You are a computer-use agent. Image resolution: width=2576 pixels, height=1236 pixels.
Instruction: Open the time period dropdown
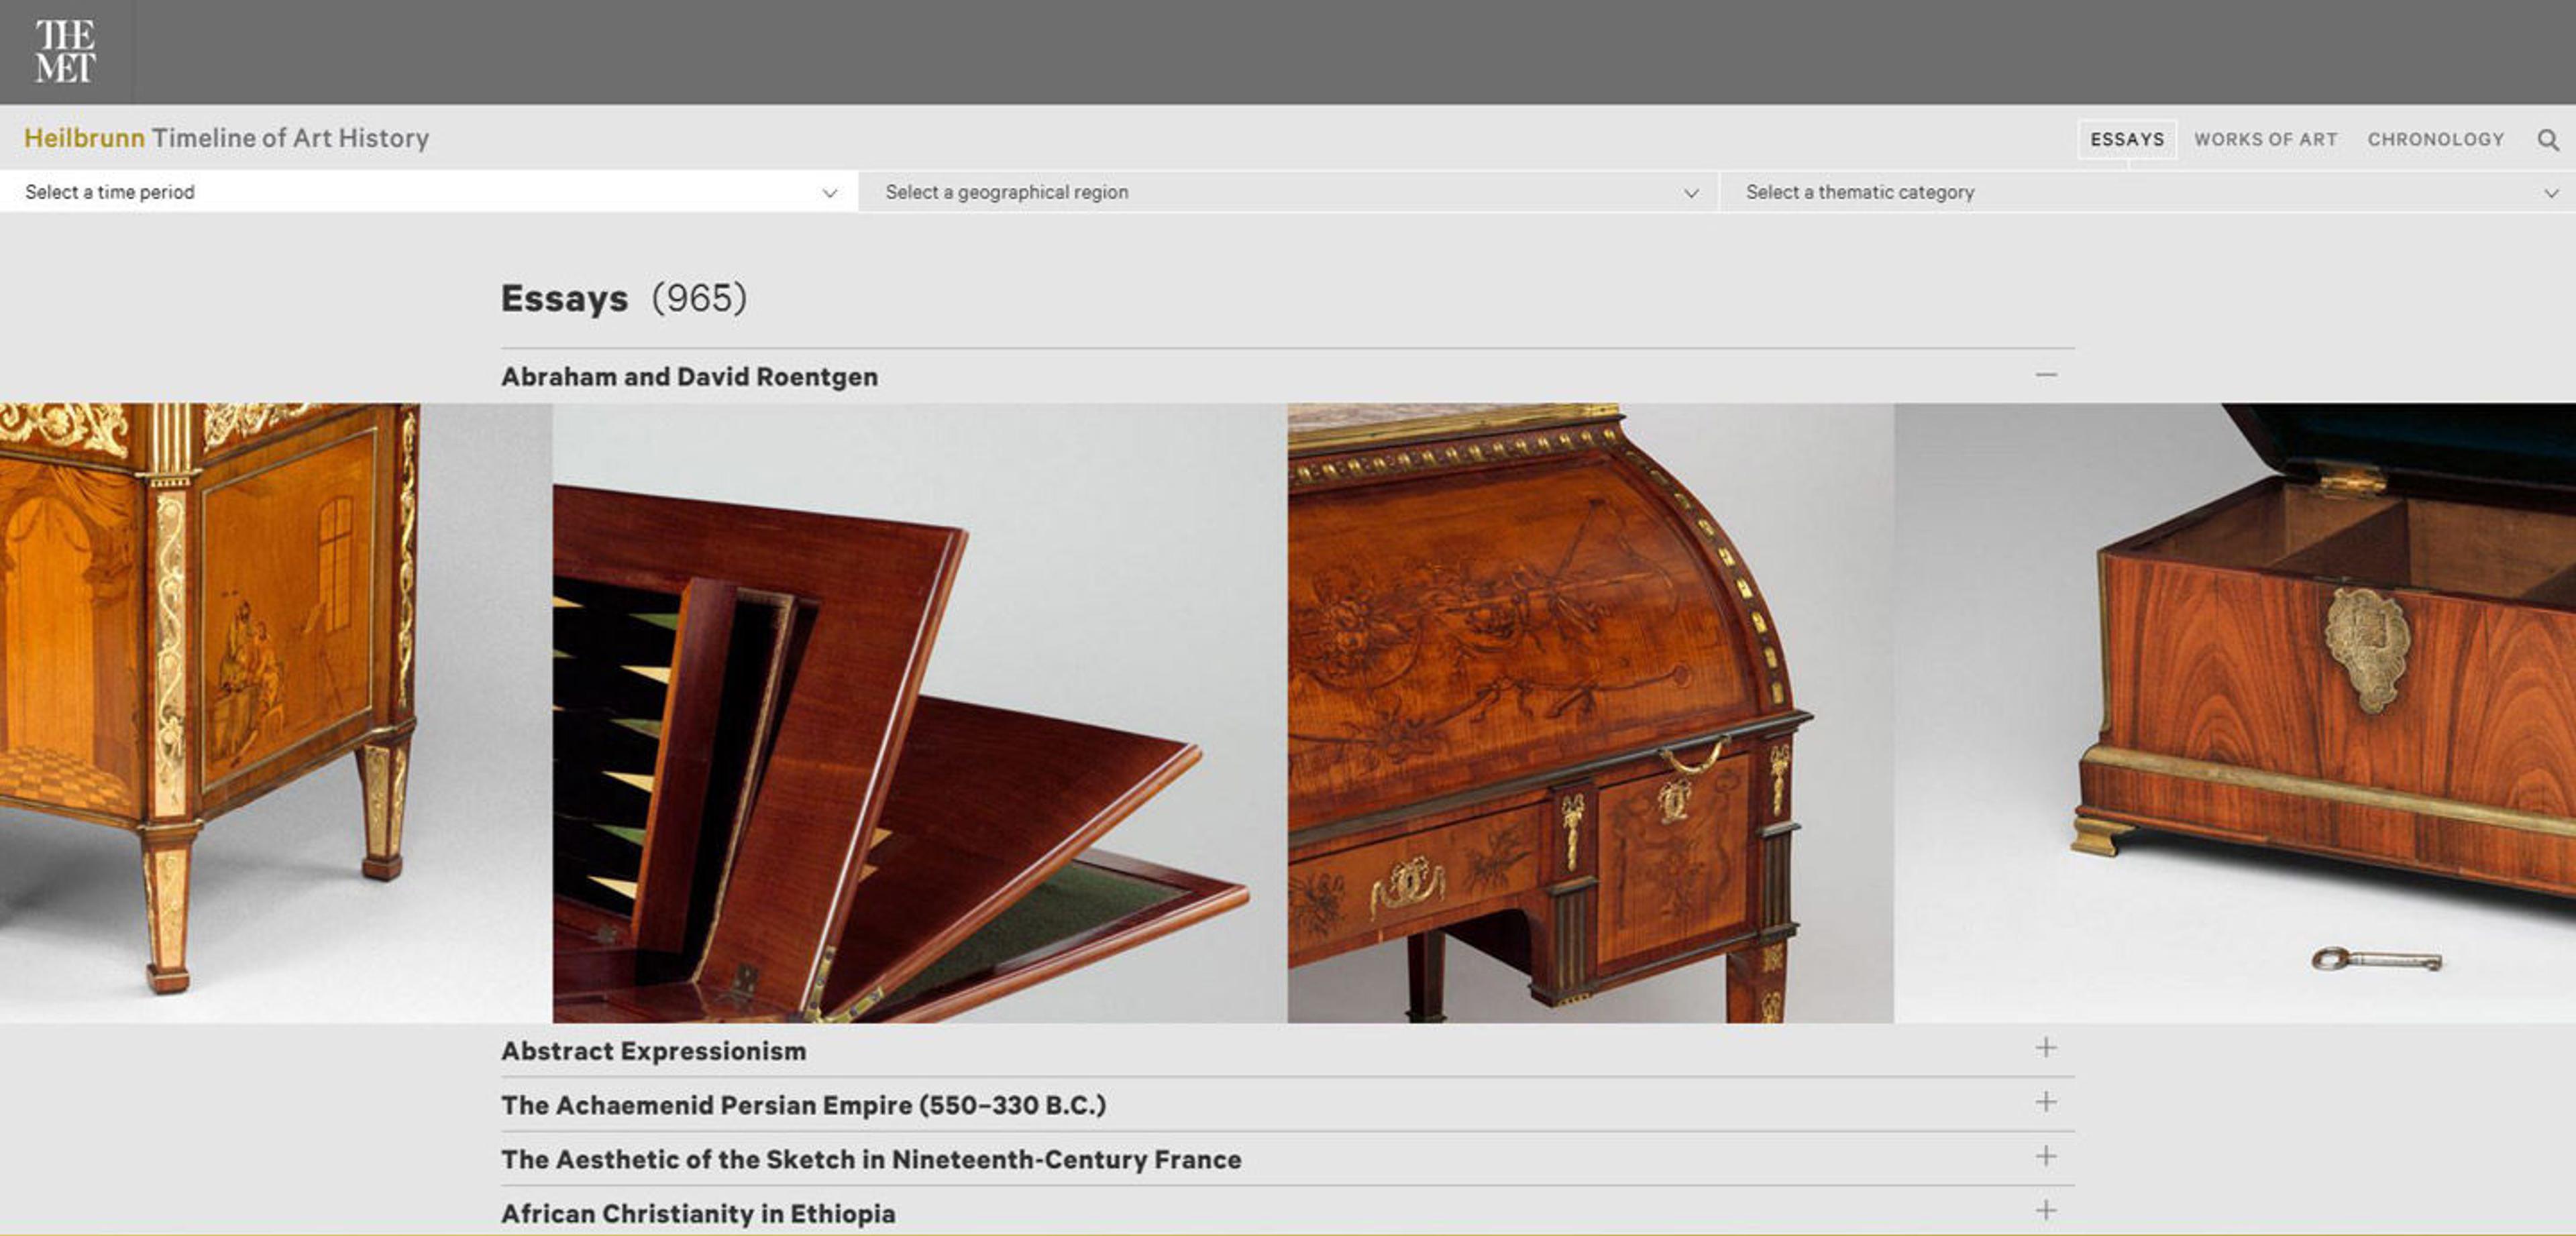(429, 192)
